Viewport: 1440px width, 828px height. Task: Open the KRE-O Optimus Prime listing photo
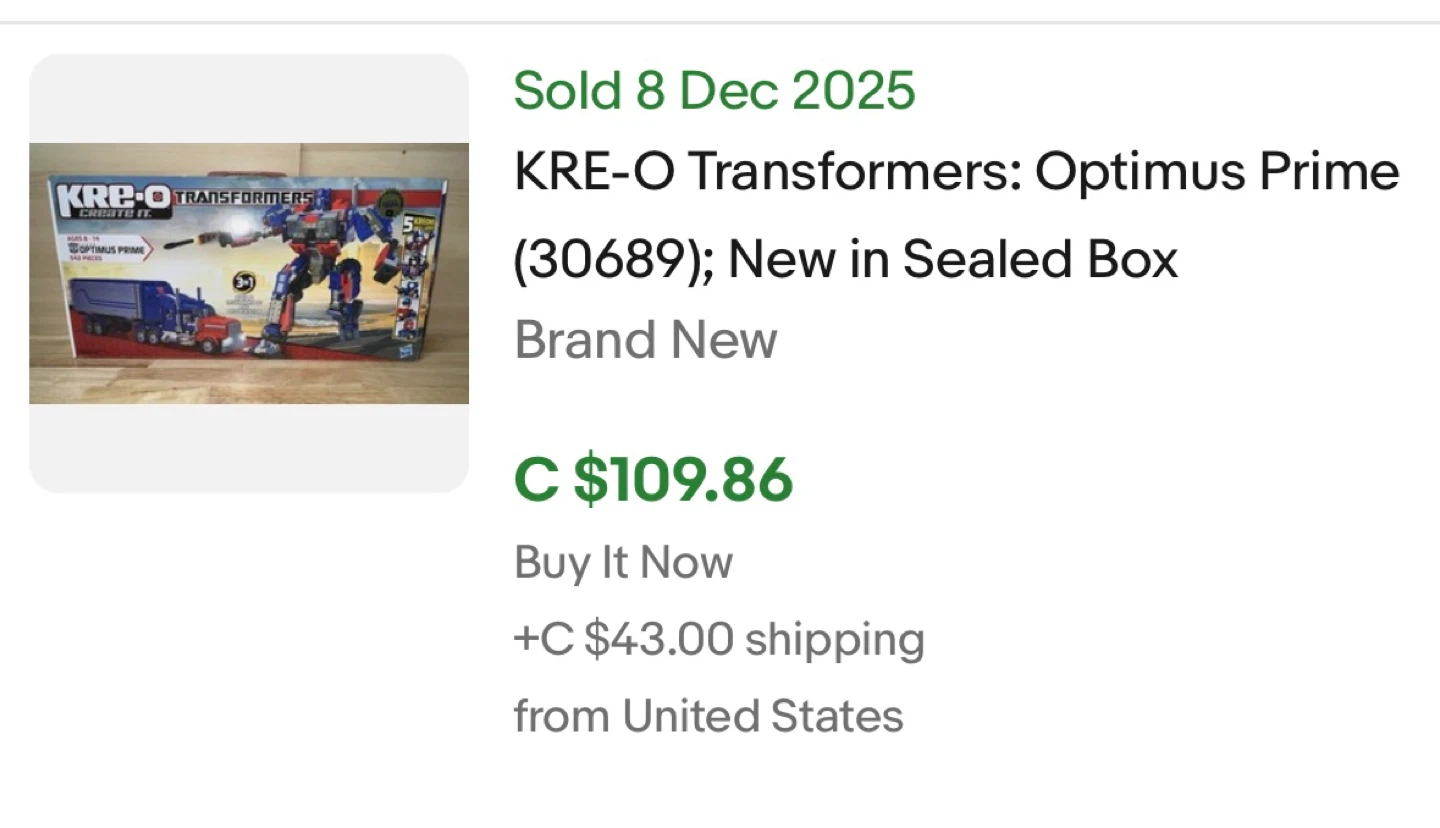coord(249,272)
